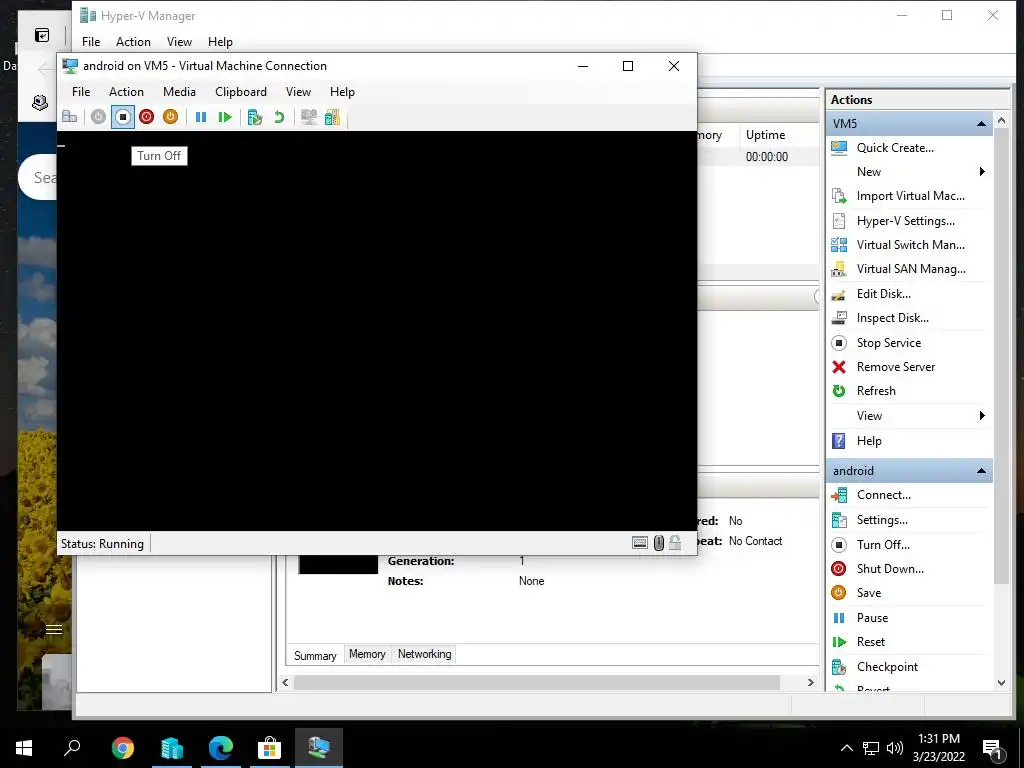Click horizontal scrollbar right arrow

point(810,682)
